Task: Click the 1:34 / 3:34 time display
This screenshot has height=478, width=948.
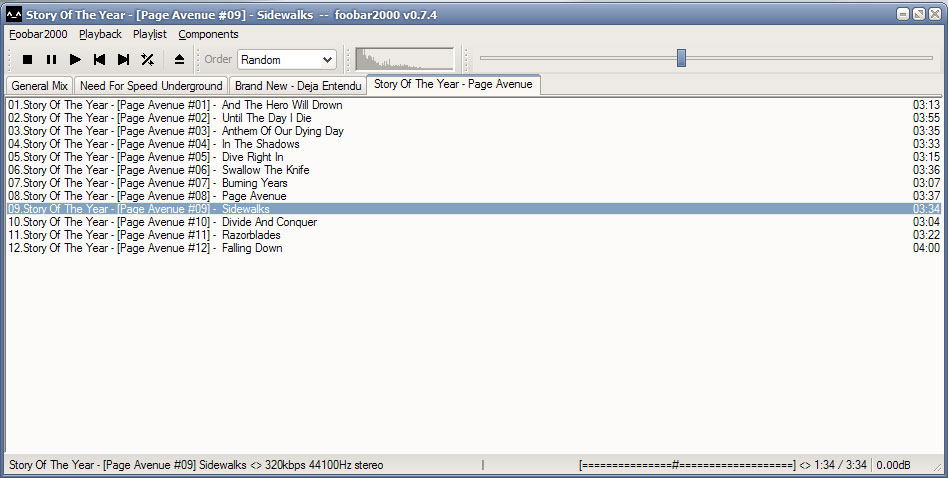Action: point(840,465)
